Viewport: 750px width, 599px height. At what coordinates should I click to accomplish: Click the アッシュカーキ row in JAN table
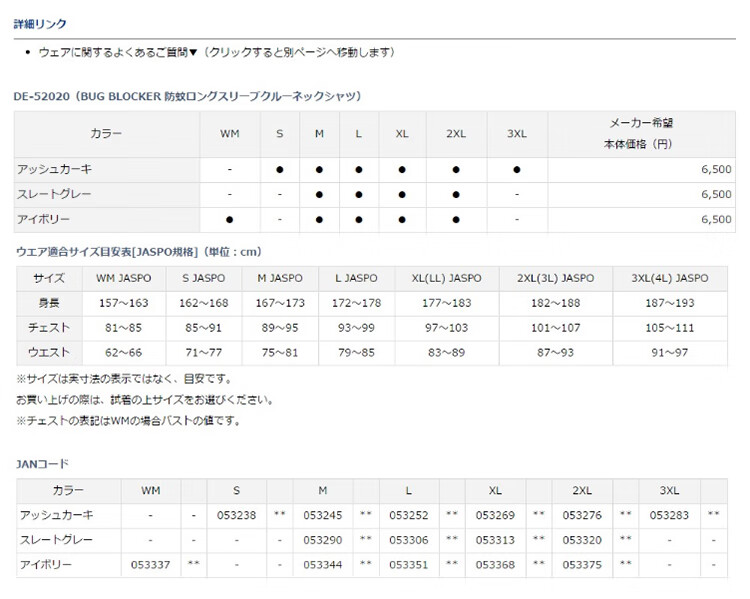[372, 515]
